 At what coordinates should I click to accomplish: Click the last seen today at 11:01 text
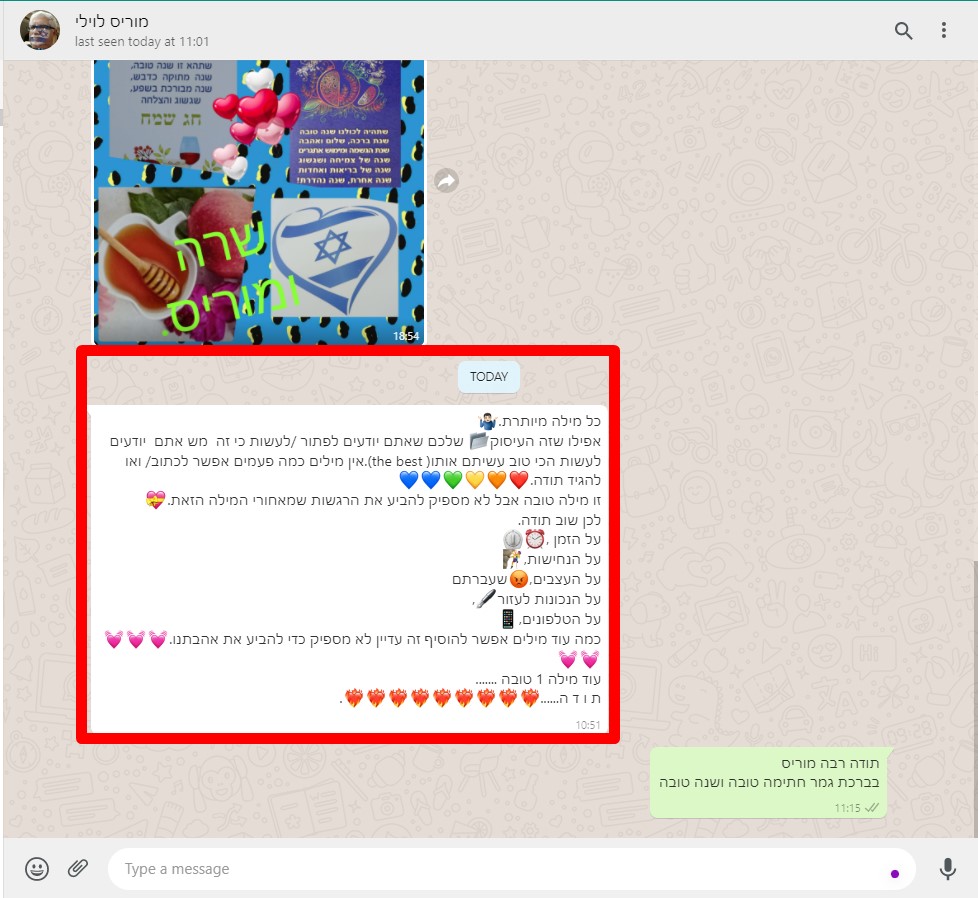coord(142,42)
